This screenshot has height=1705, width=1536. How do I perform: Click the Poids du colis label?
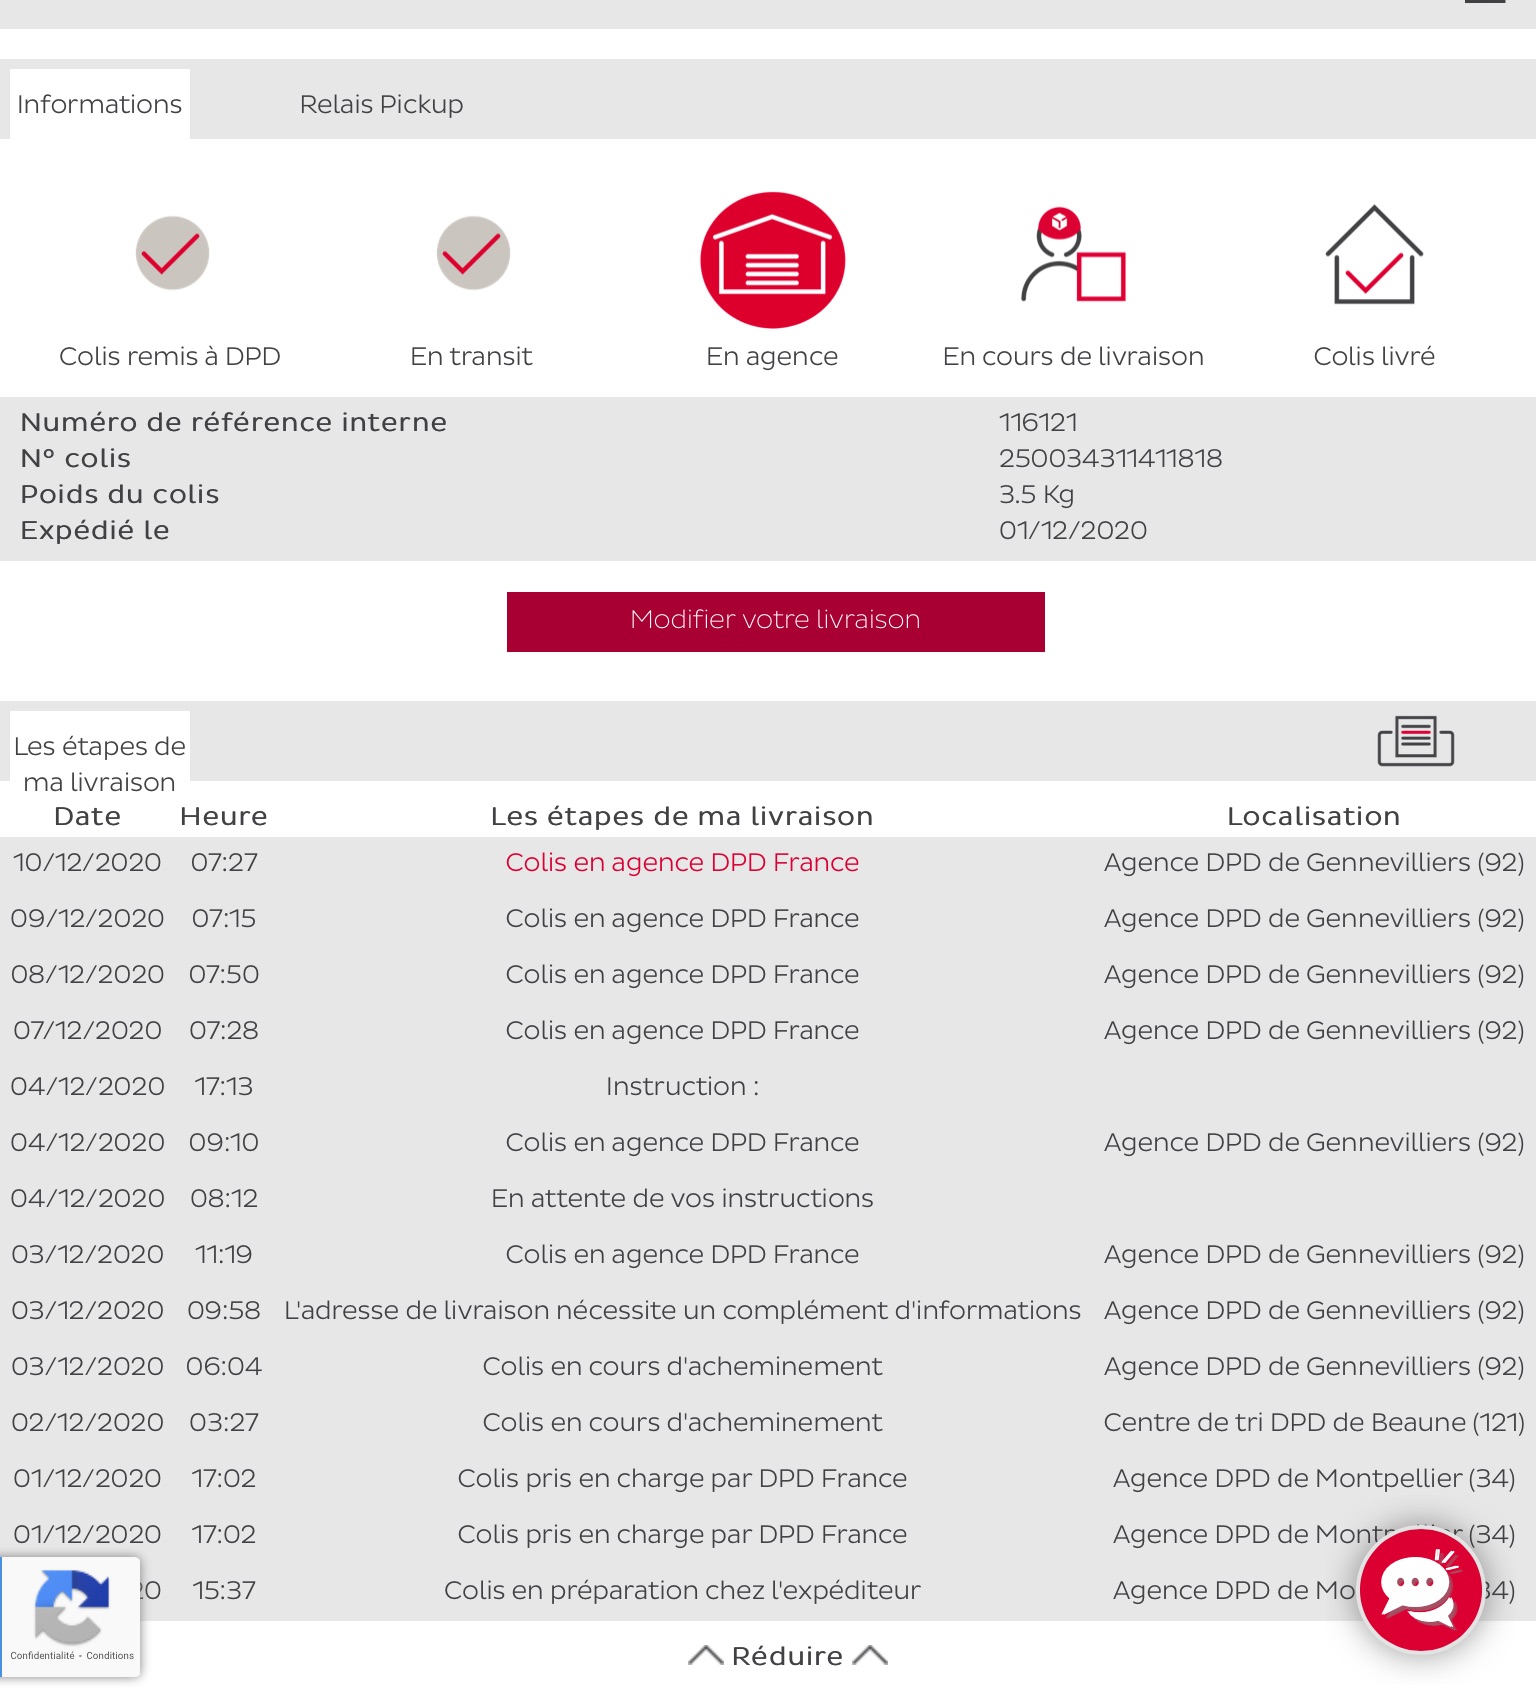(119, 494)
